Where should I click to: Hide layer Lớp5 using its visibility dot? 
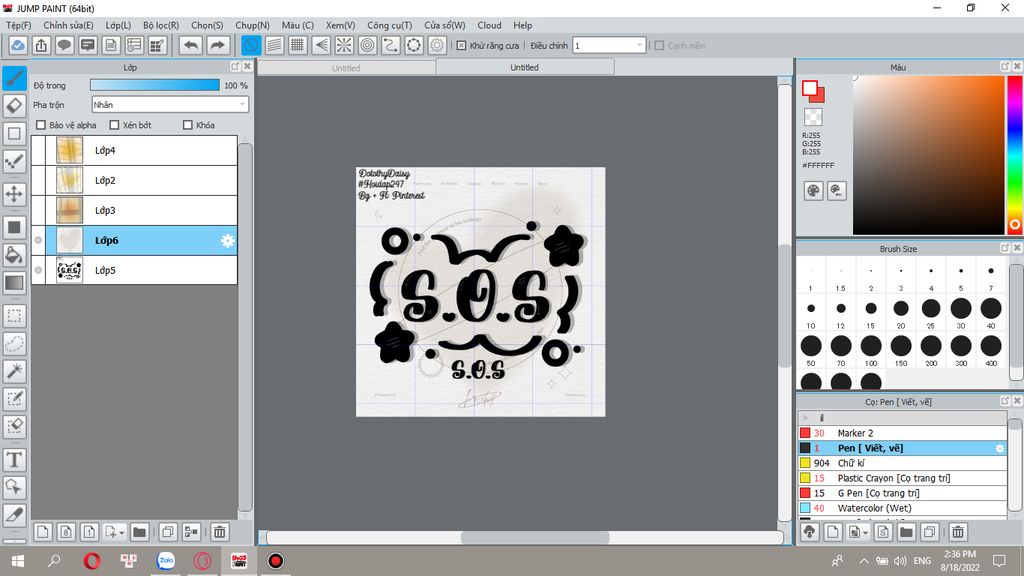click(x=39, y=270)
